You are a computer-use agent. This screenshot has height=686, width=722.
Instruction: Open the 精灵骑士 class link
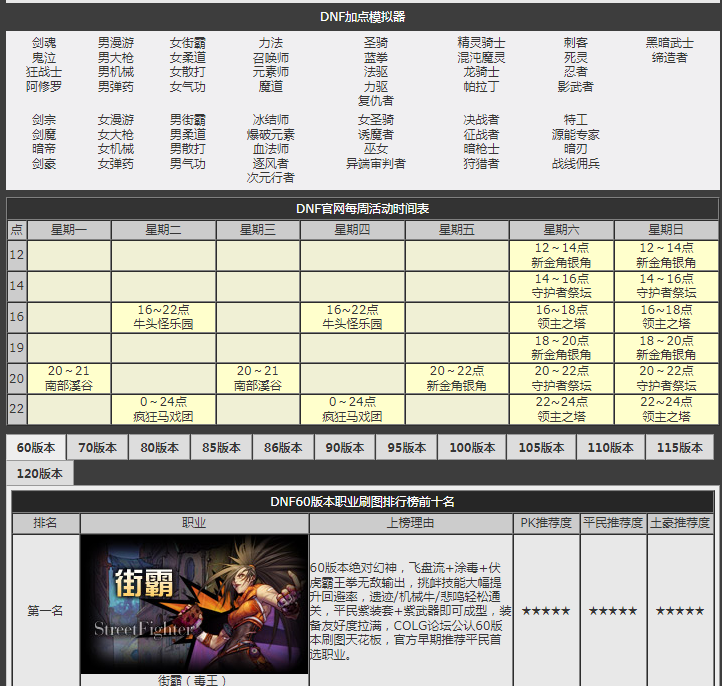coord(481,43)
